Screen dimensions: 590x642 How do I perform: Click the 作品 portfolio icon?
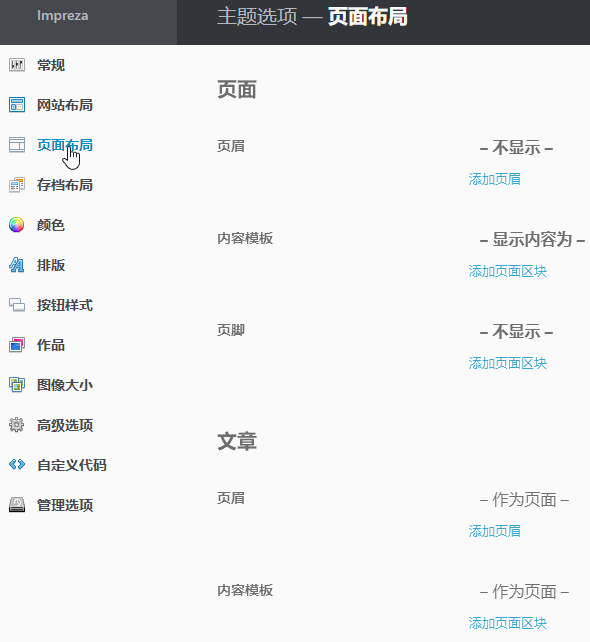(17, 345)
